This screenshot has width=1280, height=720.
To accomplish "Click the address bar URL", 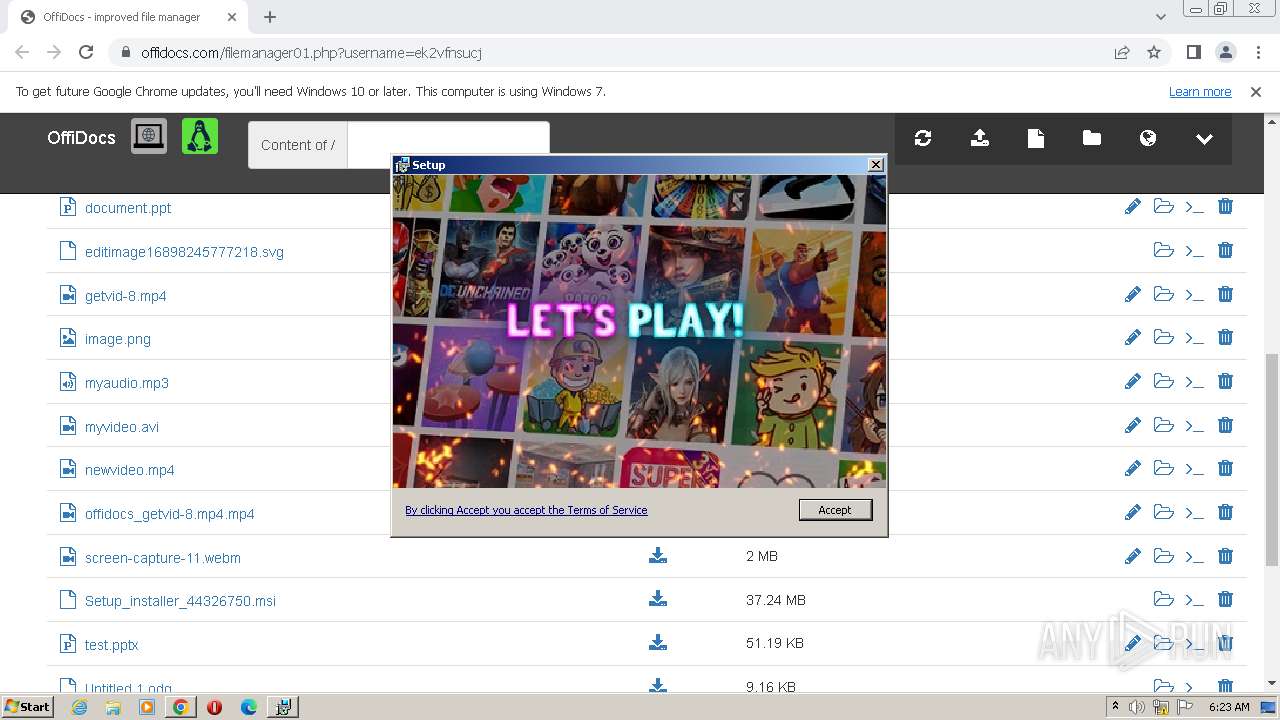I will pos(311,53).
